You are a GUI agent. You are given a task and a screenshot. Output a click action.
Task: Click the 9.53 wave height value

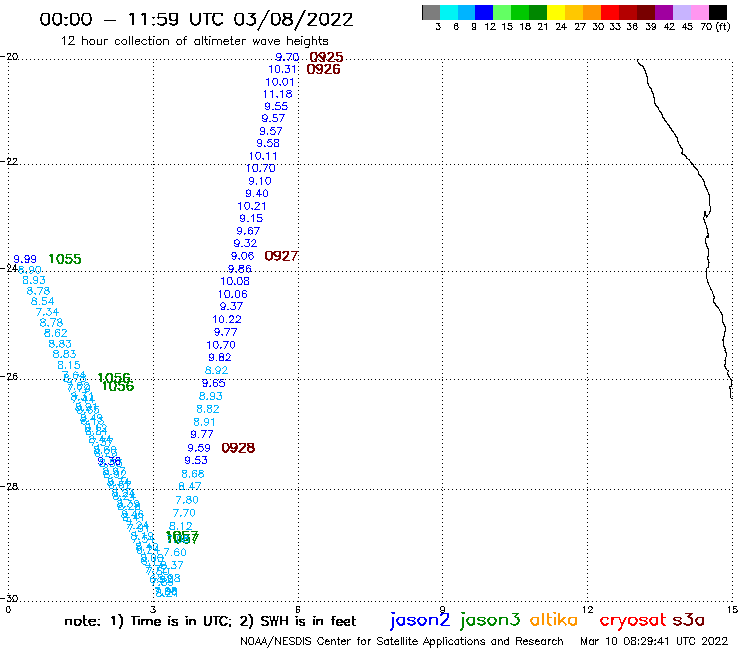coord(196,460)
